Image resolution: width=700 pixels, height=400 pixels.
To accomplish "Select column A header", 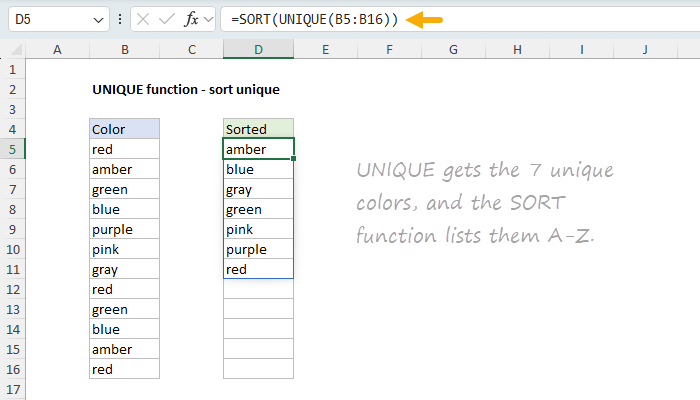I will click(57, 50).
